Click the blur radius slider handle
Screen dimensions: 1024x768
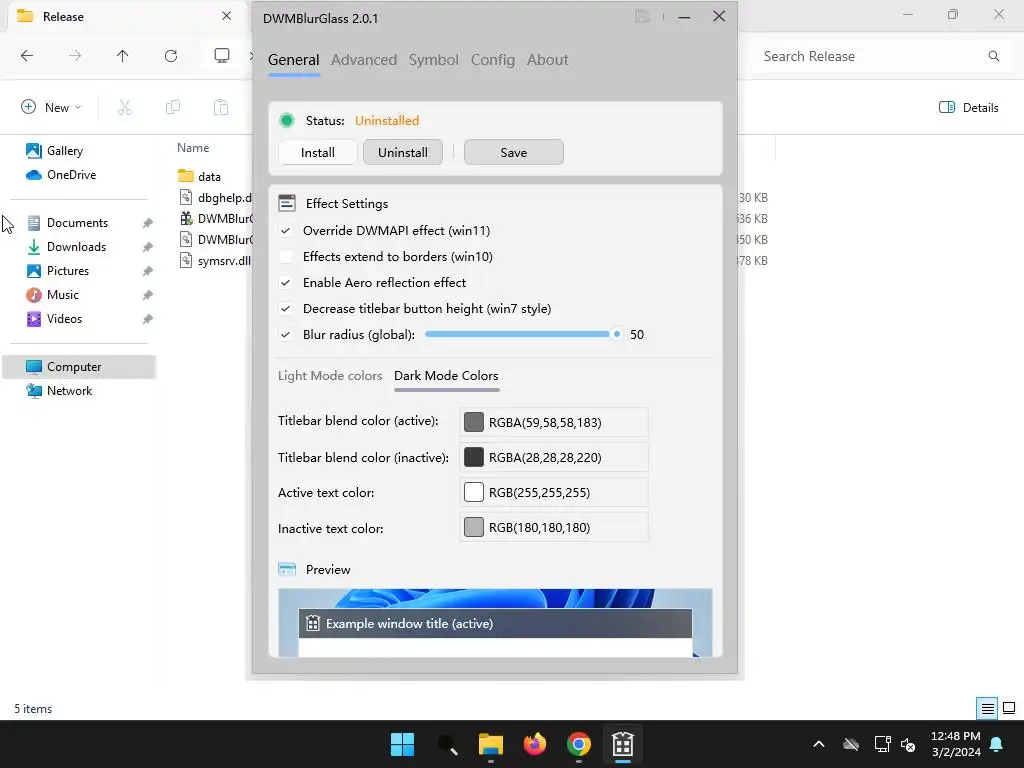616,334
